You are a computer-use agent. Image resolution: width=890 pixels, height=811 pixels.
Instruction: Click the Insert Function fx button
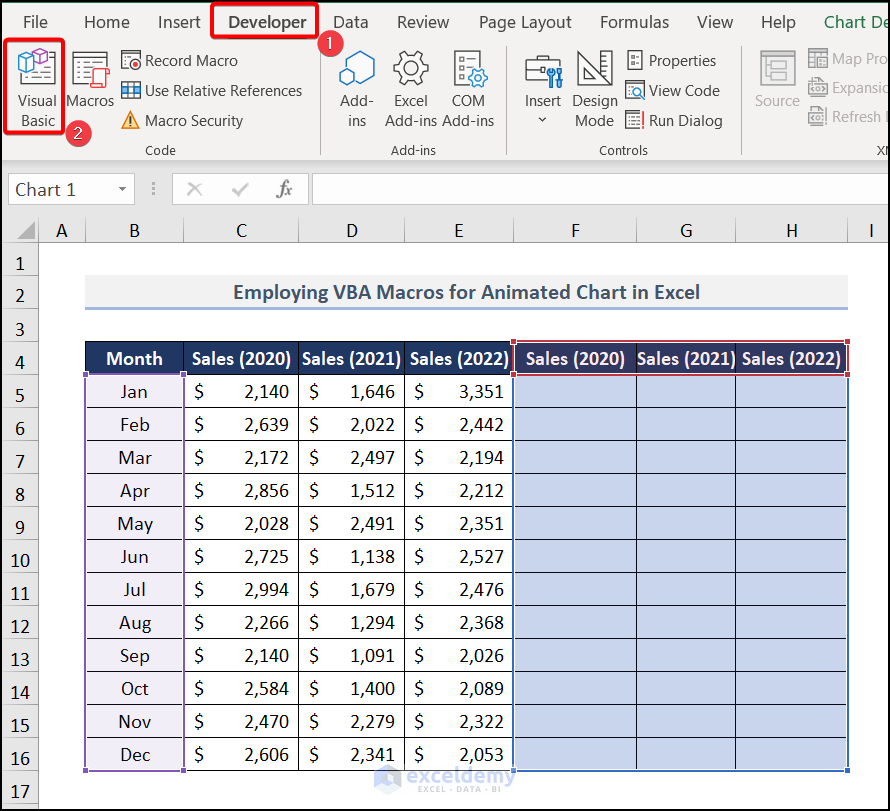284,190
